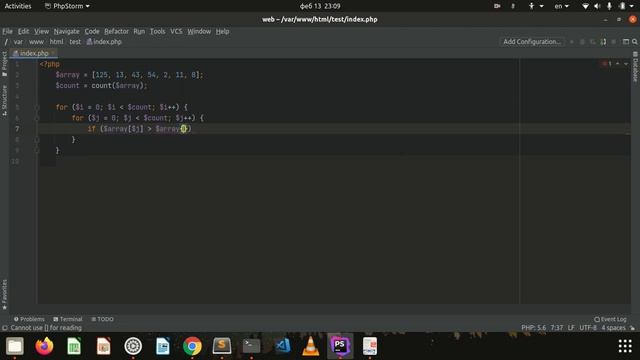Click fold end marker on line 8
The image size is (640, 360).
tap(36, 140)
